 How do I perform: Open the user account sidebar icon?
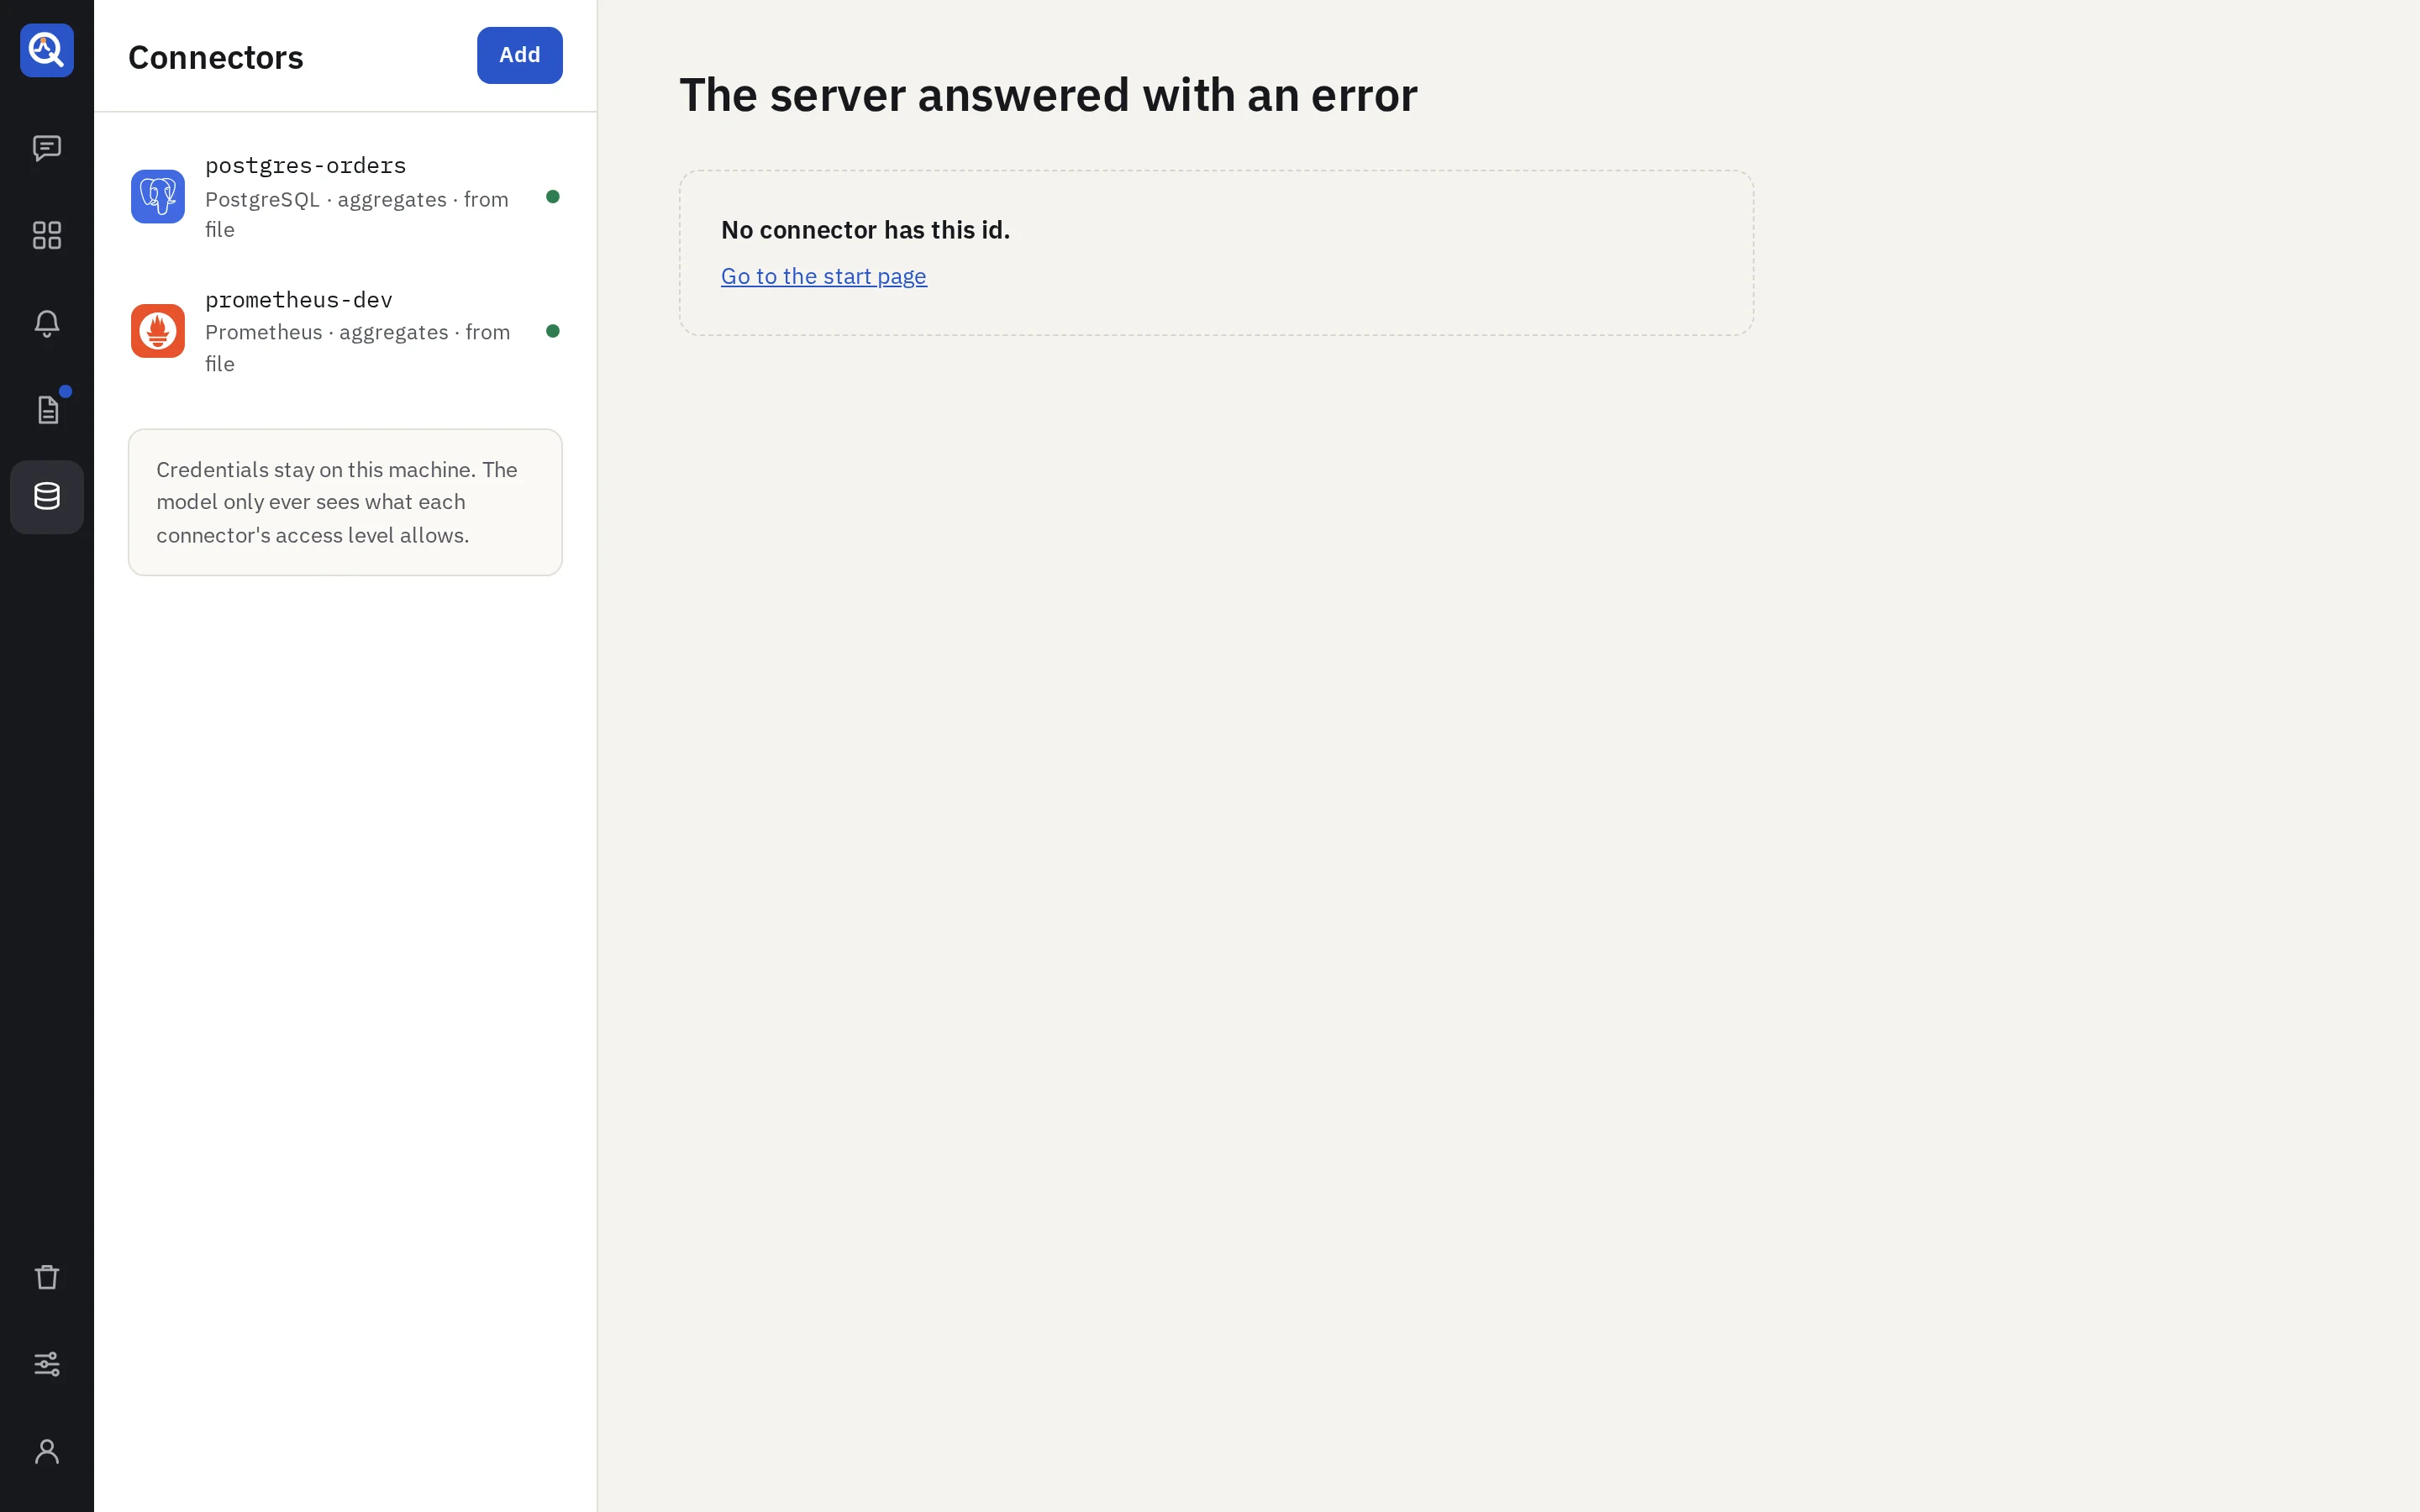pyautogui.click(x=47, y=1451)
